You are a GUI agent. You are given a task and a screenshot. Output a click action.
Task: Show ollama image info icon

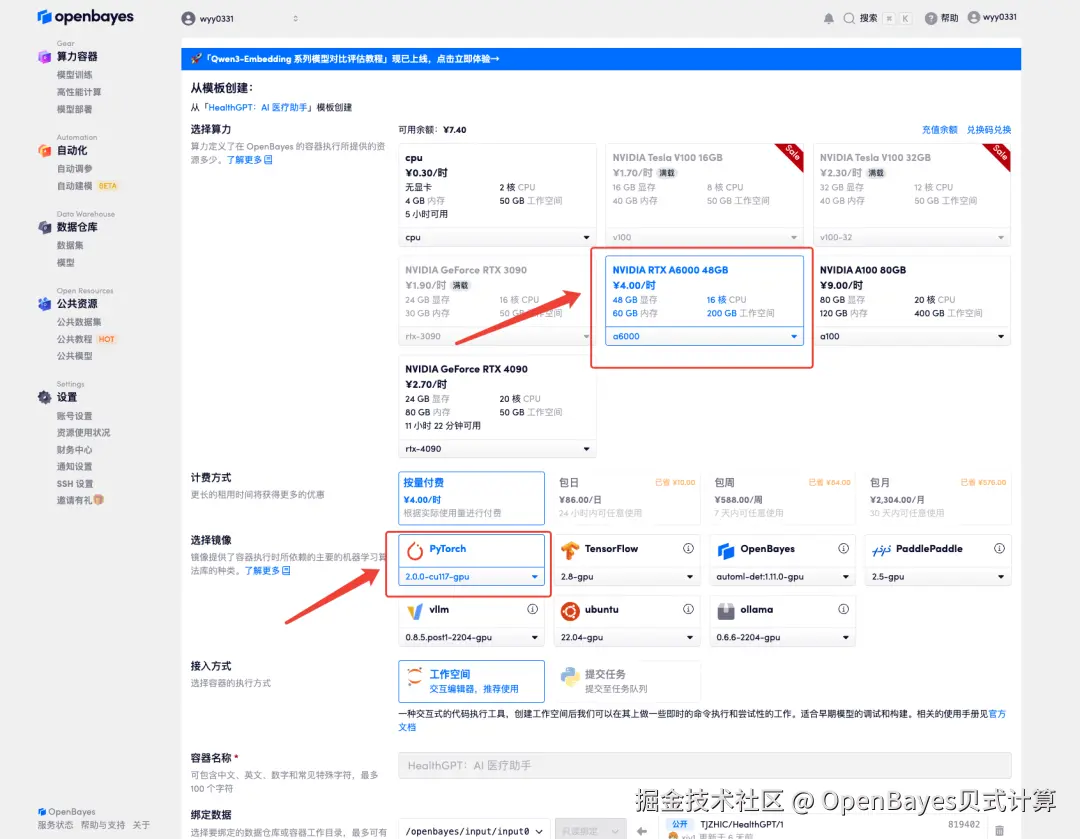843,609
